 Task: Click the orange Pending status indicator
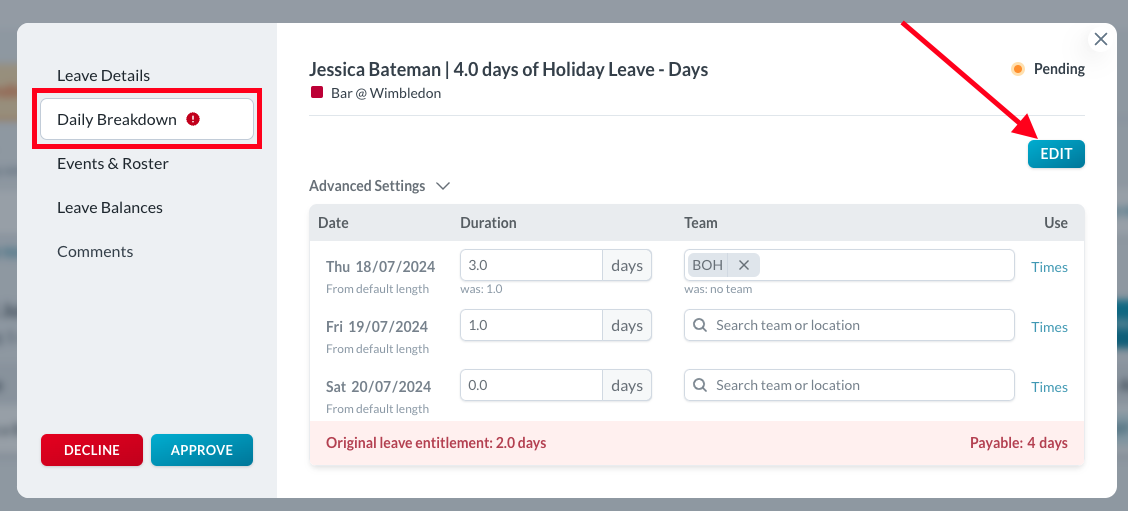pos(1018,69)
